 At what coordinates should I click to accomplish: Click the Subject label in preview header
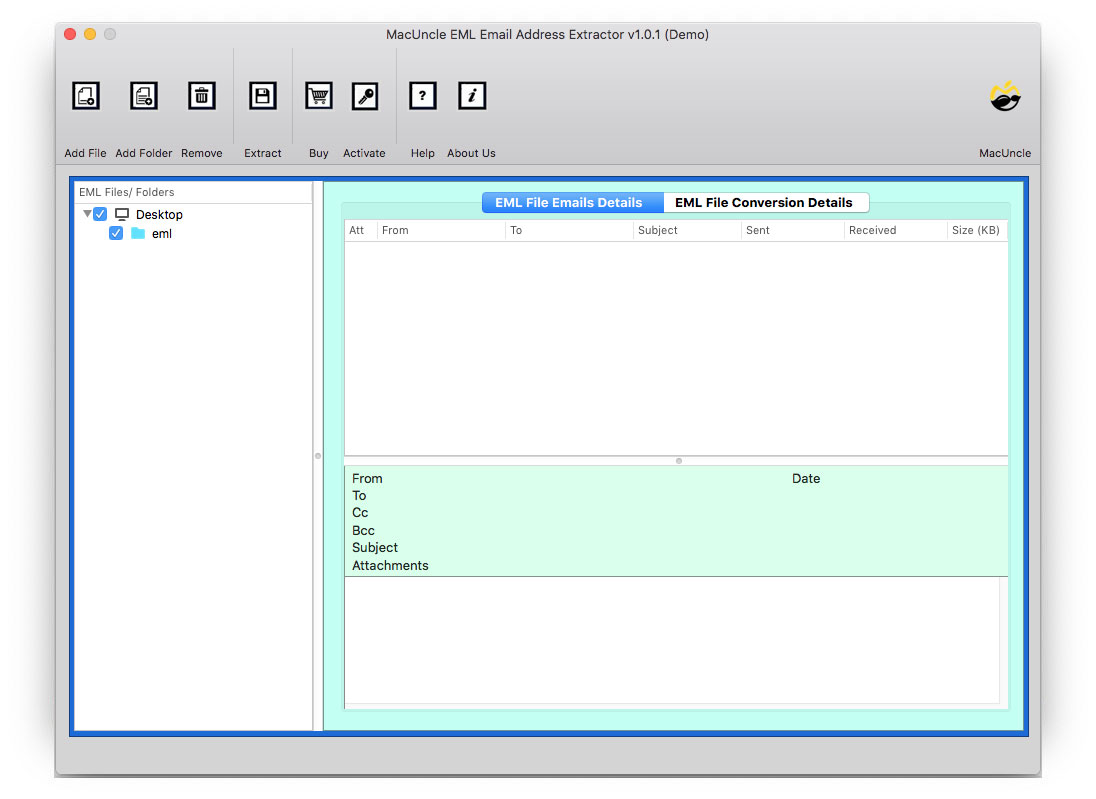(x=375, y=548)
